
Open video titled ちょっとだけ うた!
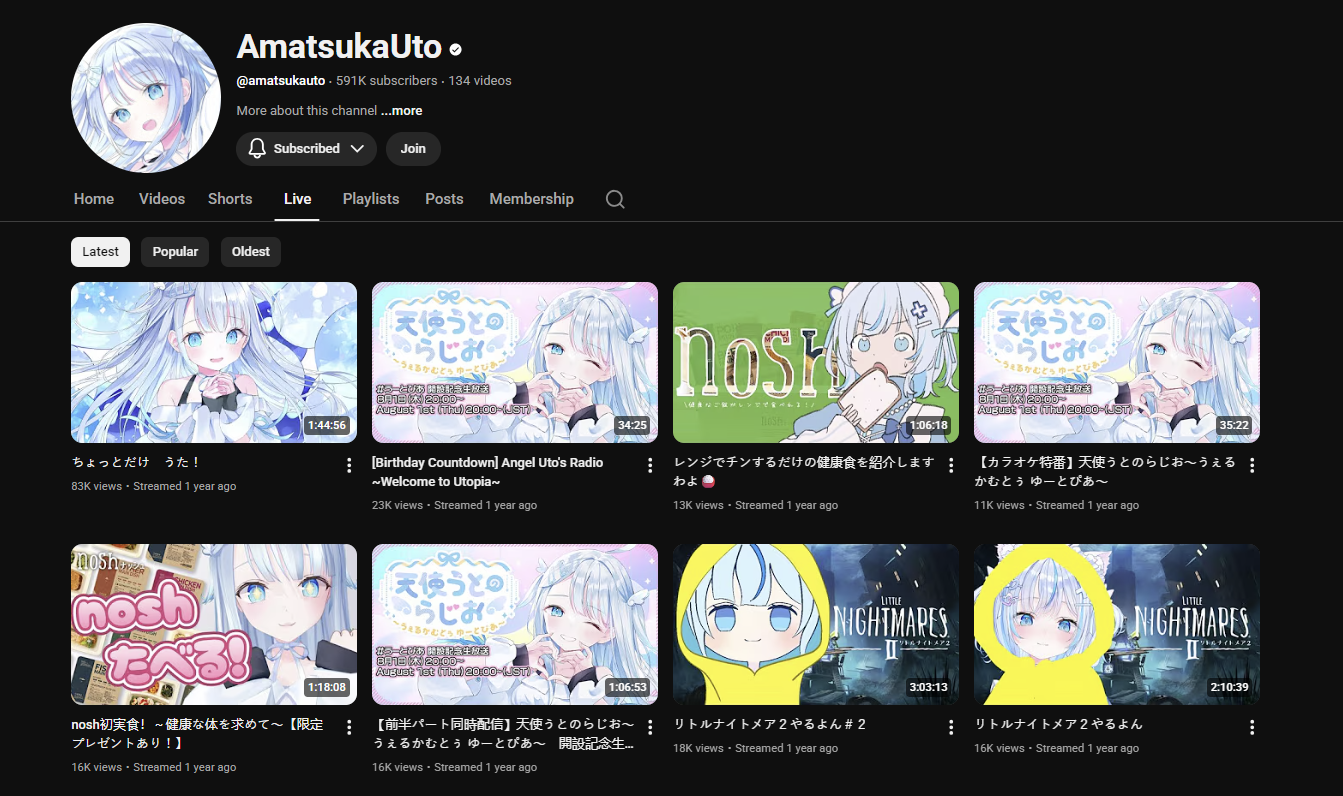137,463
